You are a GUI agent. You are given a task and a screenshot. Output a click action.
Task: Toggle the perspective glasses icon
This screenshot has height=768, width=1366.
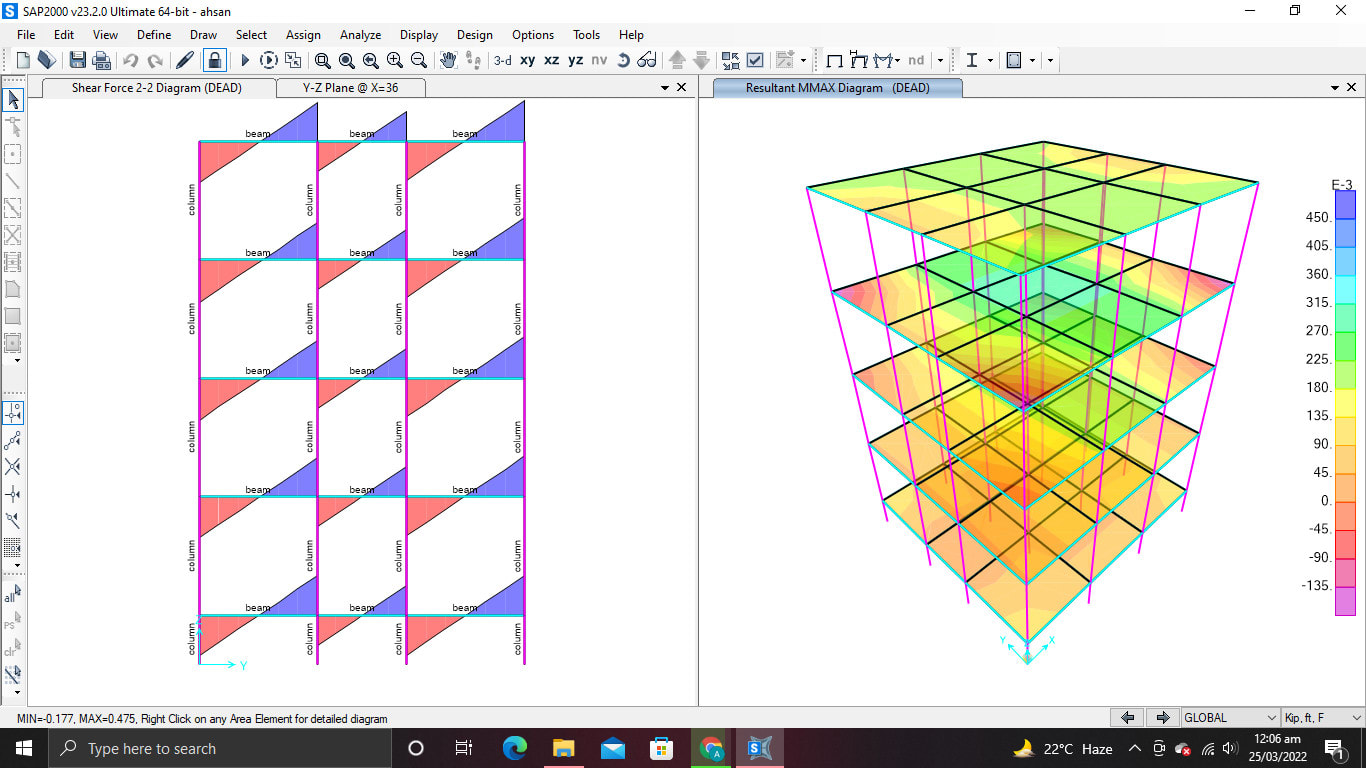pos(647,60)
